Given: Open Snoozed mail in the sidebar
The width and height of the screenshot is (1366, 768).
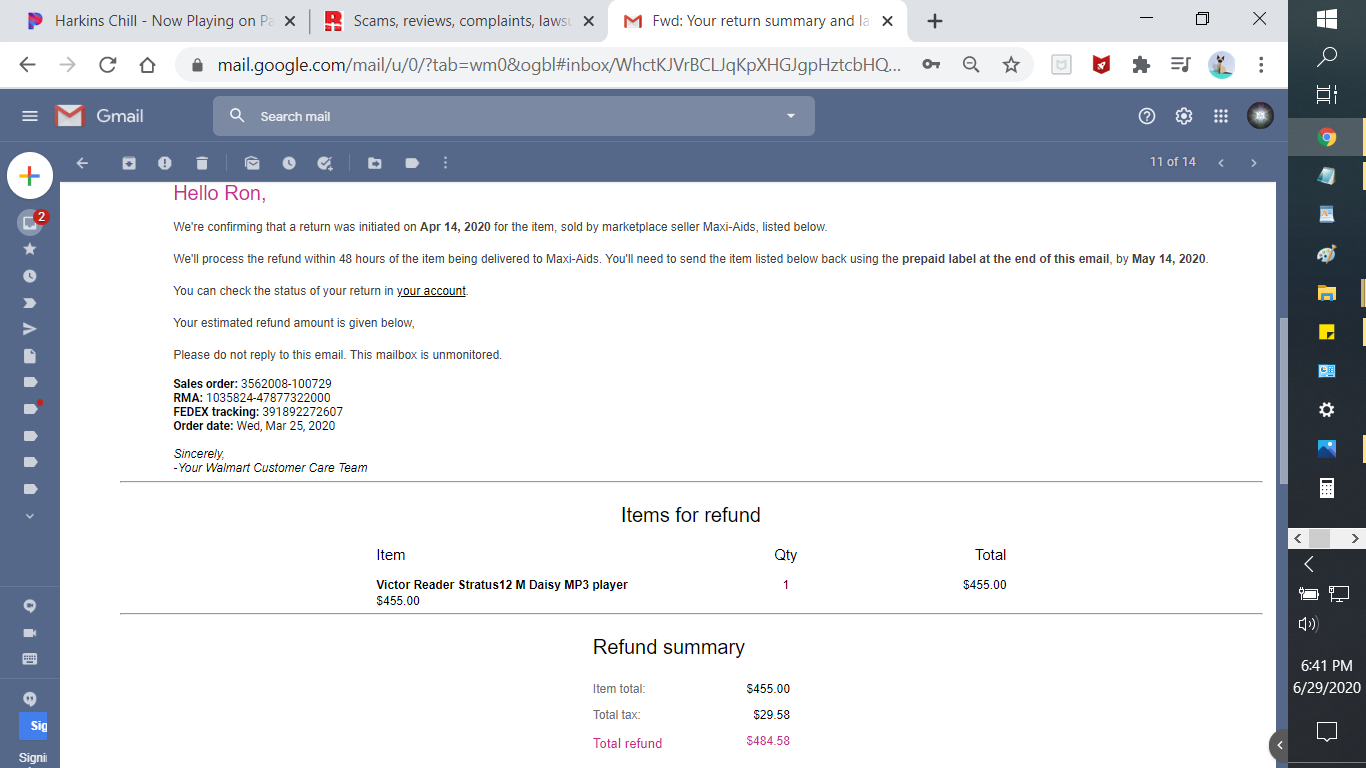Looking at the screenshot, I should click(x=30, y=276).
